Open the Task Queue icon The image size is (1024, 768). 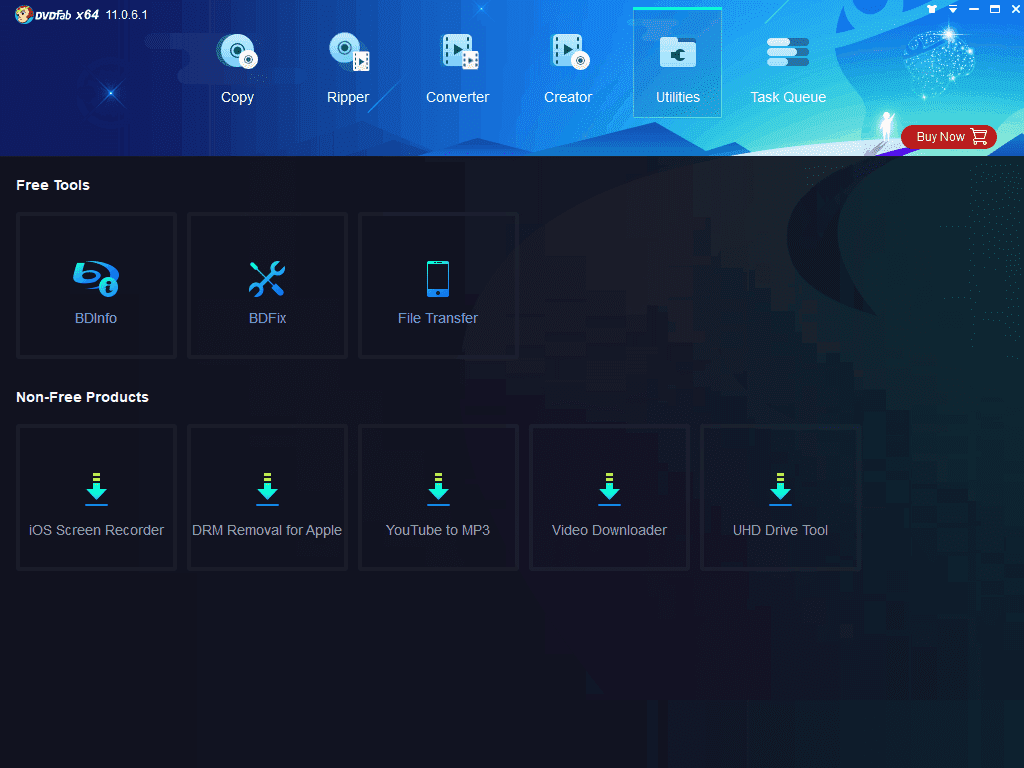pos(788,52)
